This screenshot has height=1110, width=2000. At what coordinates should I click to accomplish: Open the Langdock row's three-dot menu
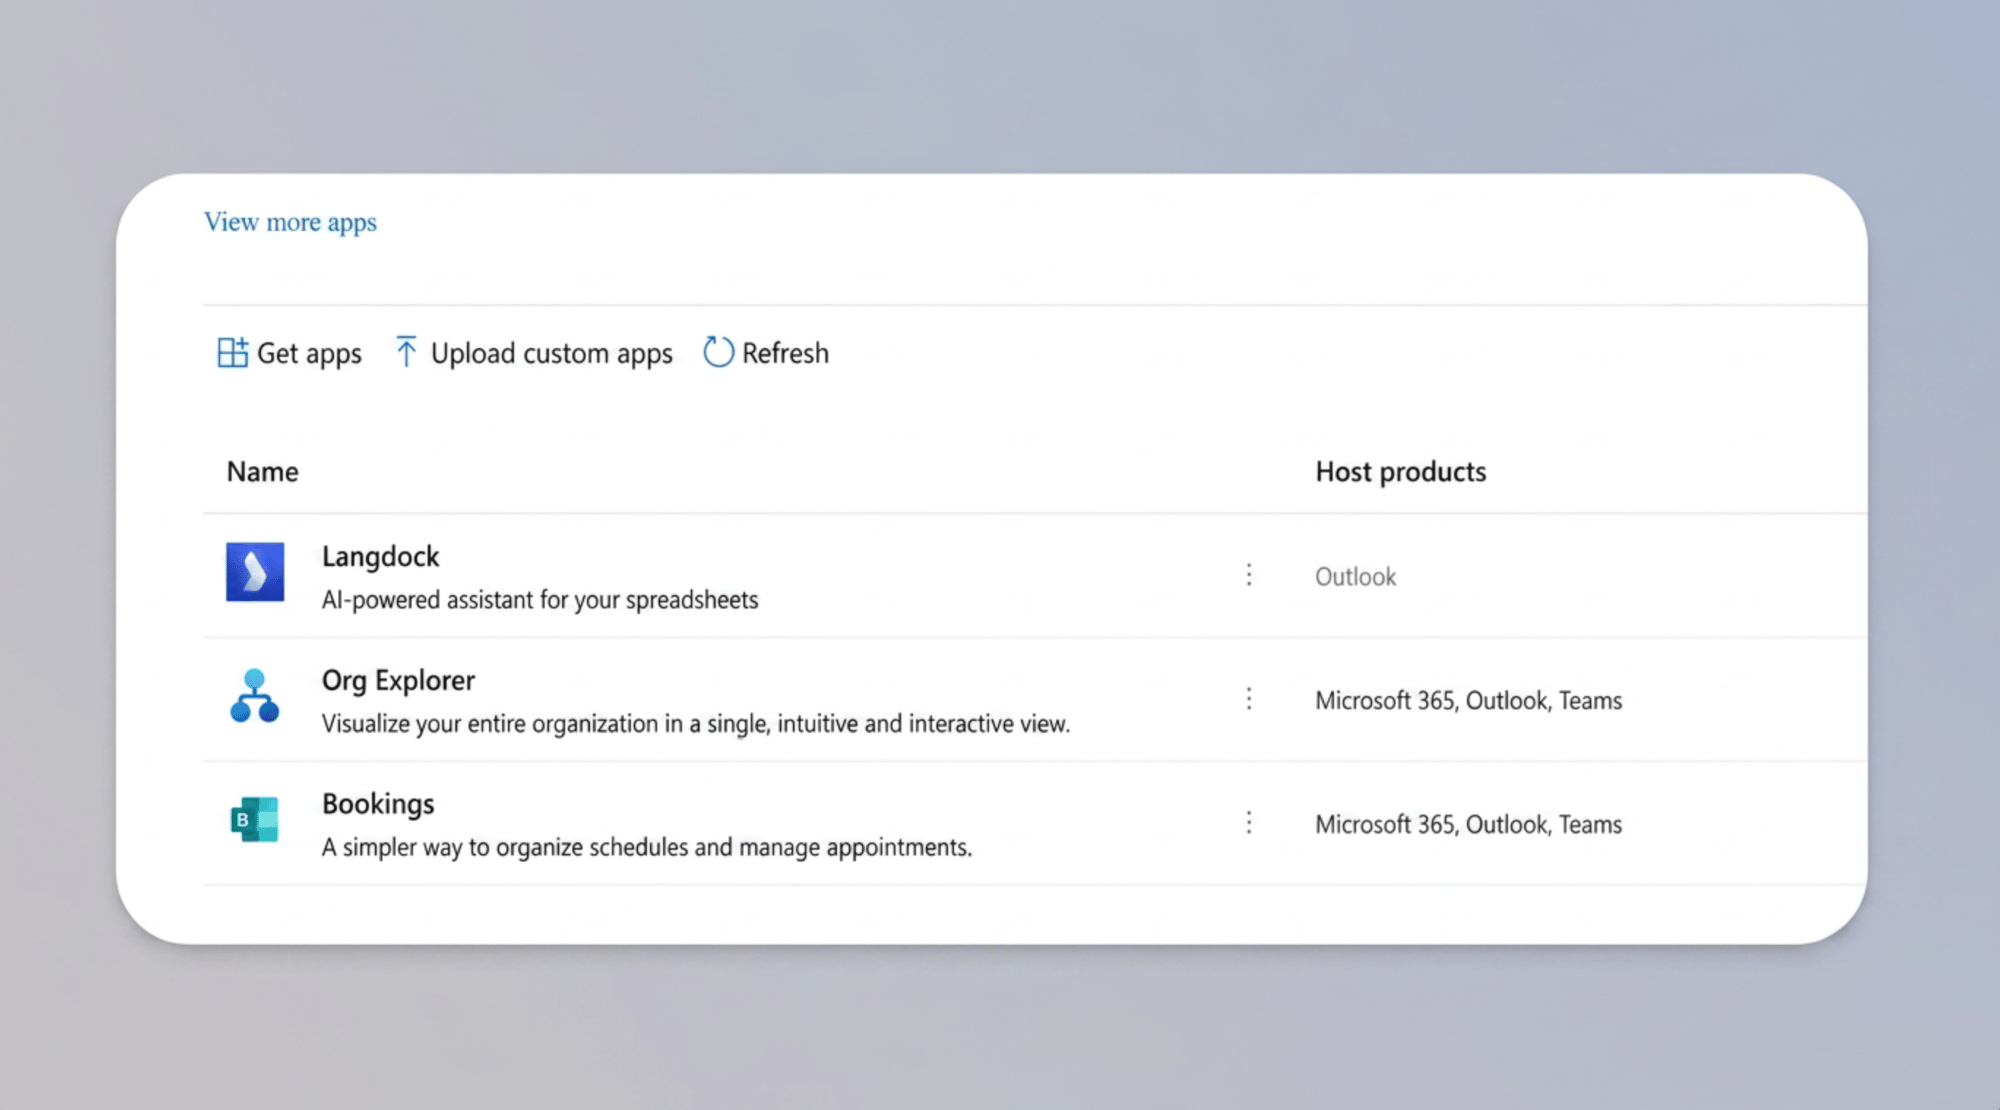coord(1249,575)
